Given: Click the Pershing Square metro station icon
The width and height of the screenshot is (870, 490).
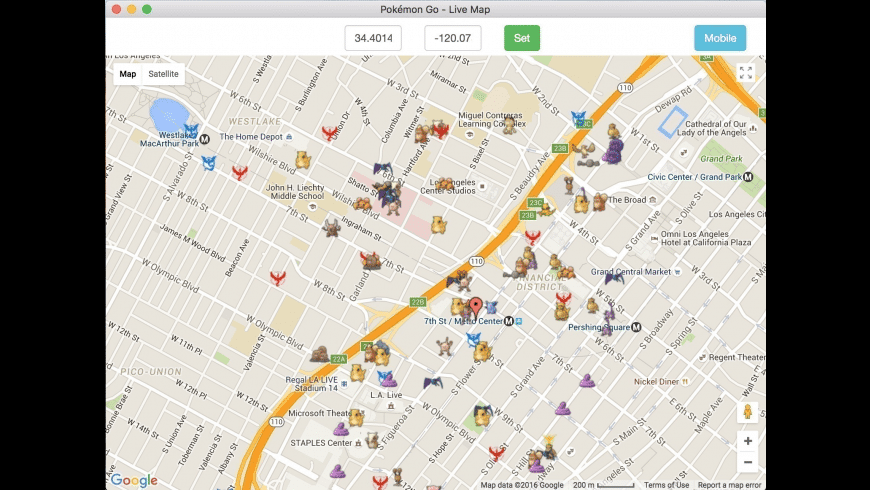Looking at the screenshot, I should (x=636, y=327).
